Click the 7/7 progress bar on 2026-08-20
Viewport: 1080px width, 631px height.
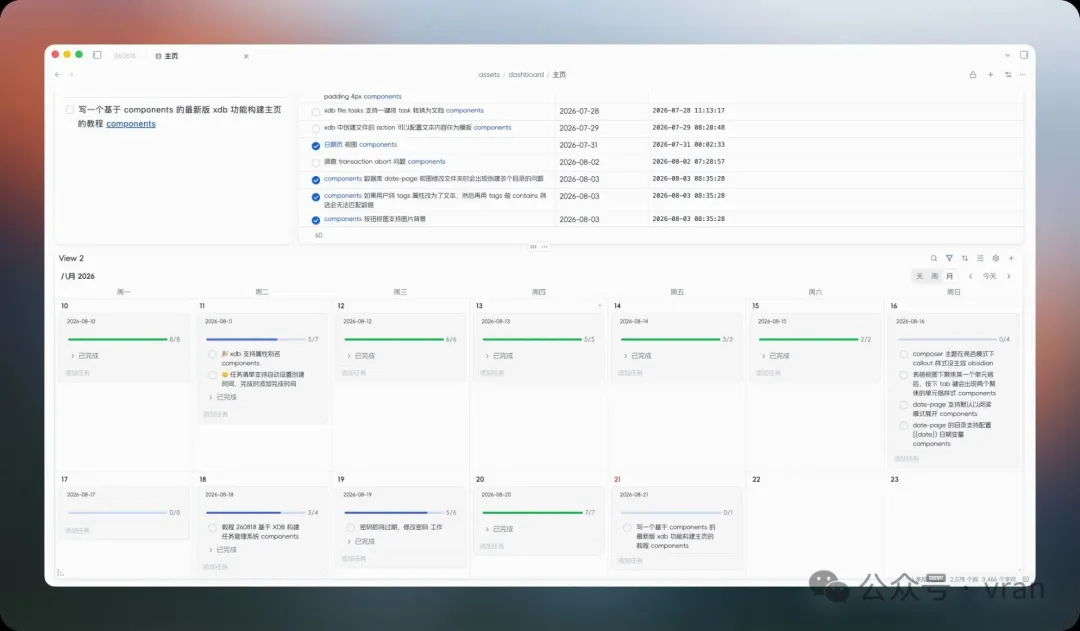coord(532,513)
